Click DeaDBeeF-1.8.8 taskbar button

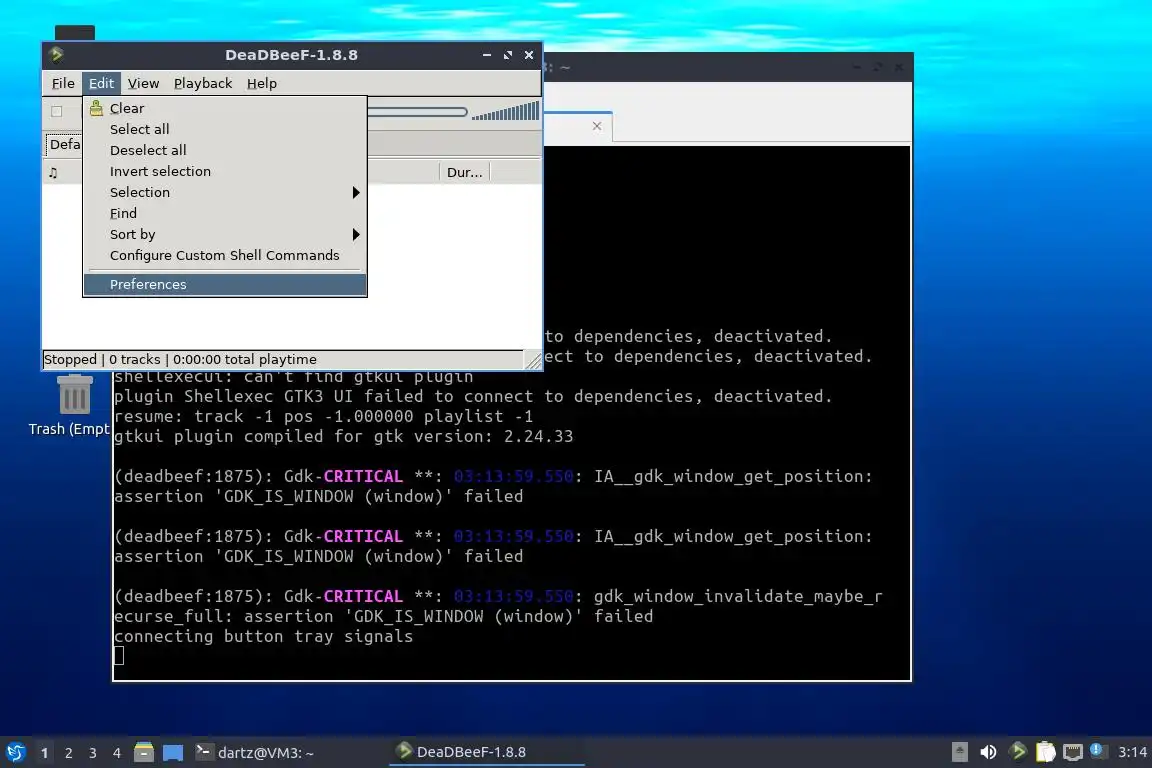coord(486,752)
